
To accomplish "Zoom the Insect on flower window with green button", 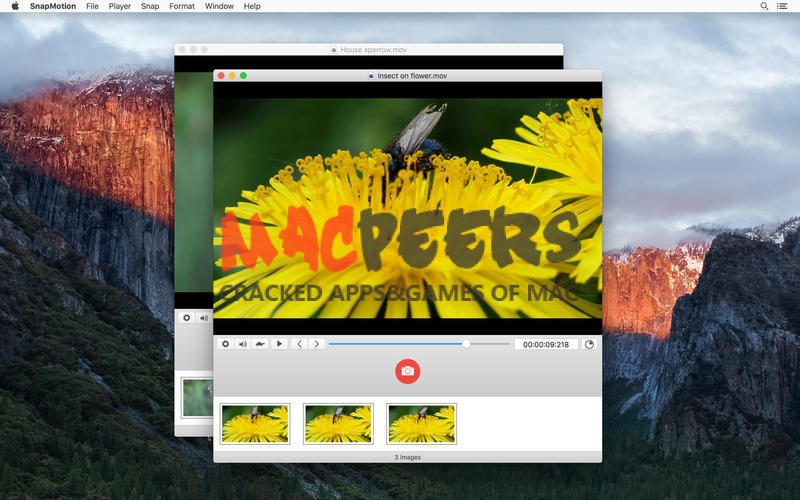I will pos(243,76).
